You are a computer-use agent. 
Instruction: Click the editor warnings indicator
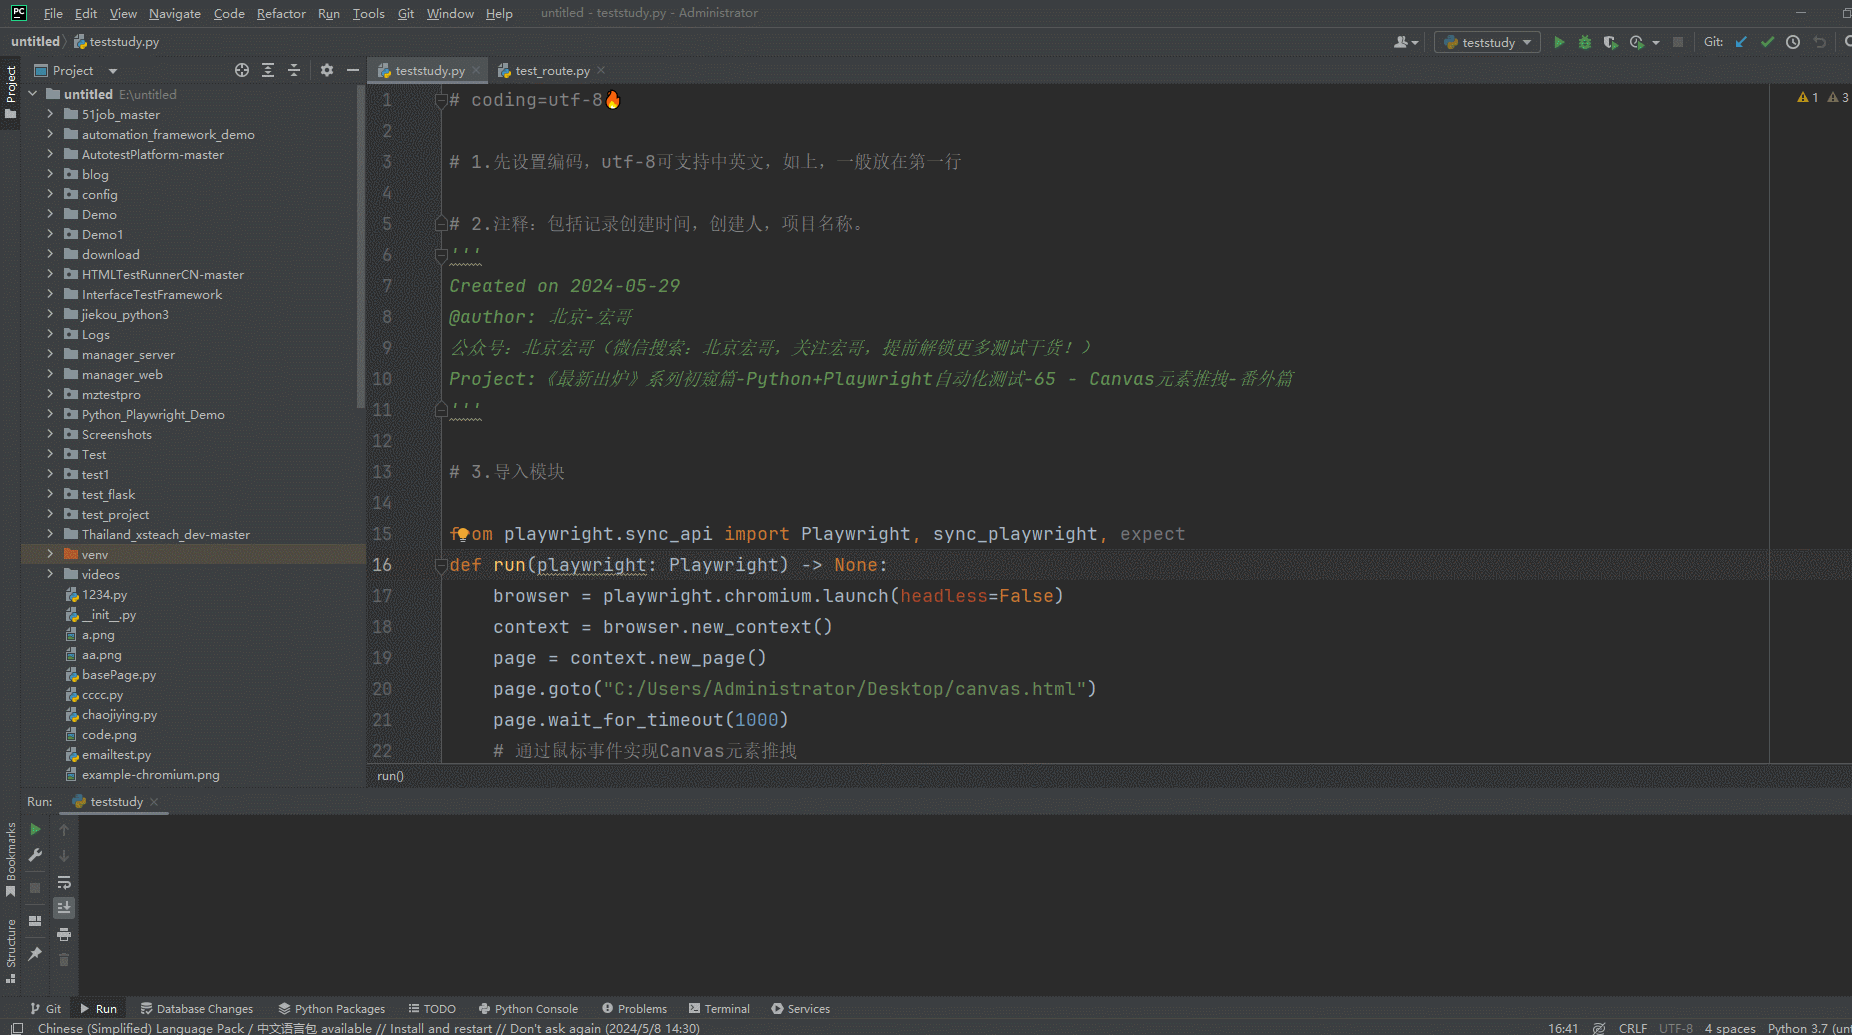pyautogui.click(x=1822, y=97)
